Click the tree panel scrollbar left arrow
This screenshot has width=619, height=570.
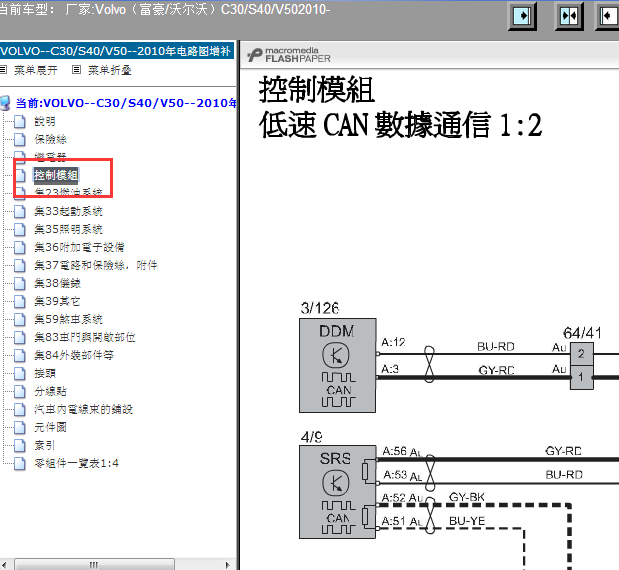click(x=5, y=565)
